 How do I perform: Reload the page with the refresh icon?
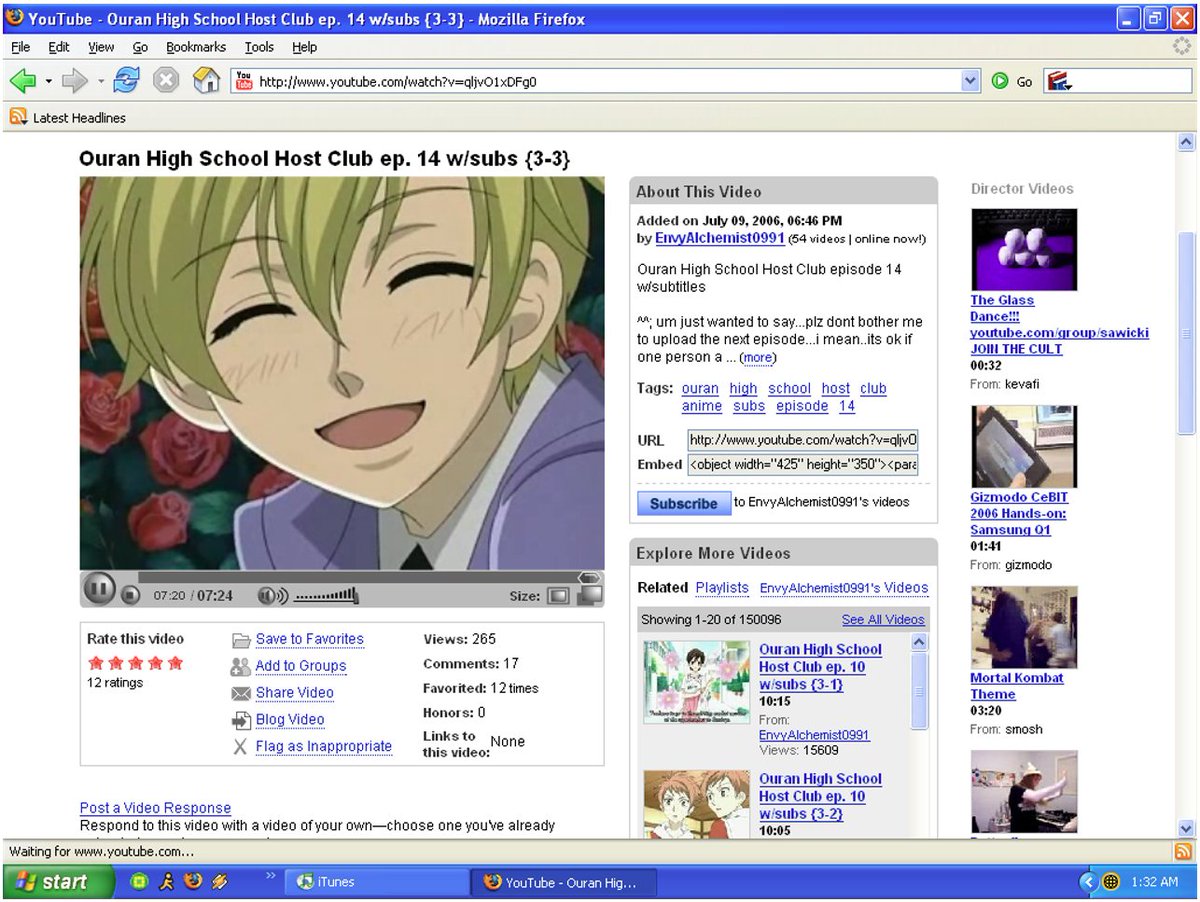coord(127,81)
